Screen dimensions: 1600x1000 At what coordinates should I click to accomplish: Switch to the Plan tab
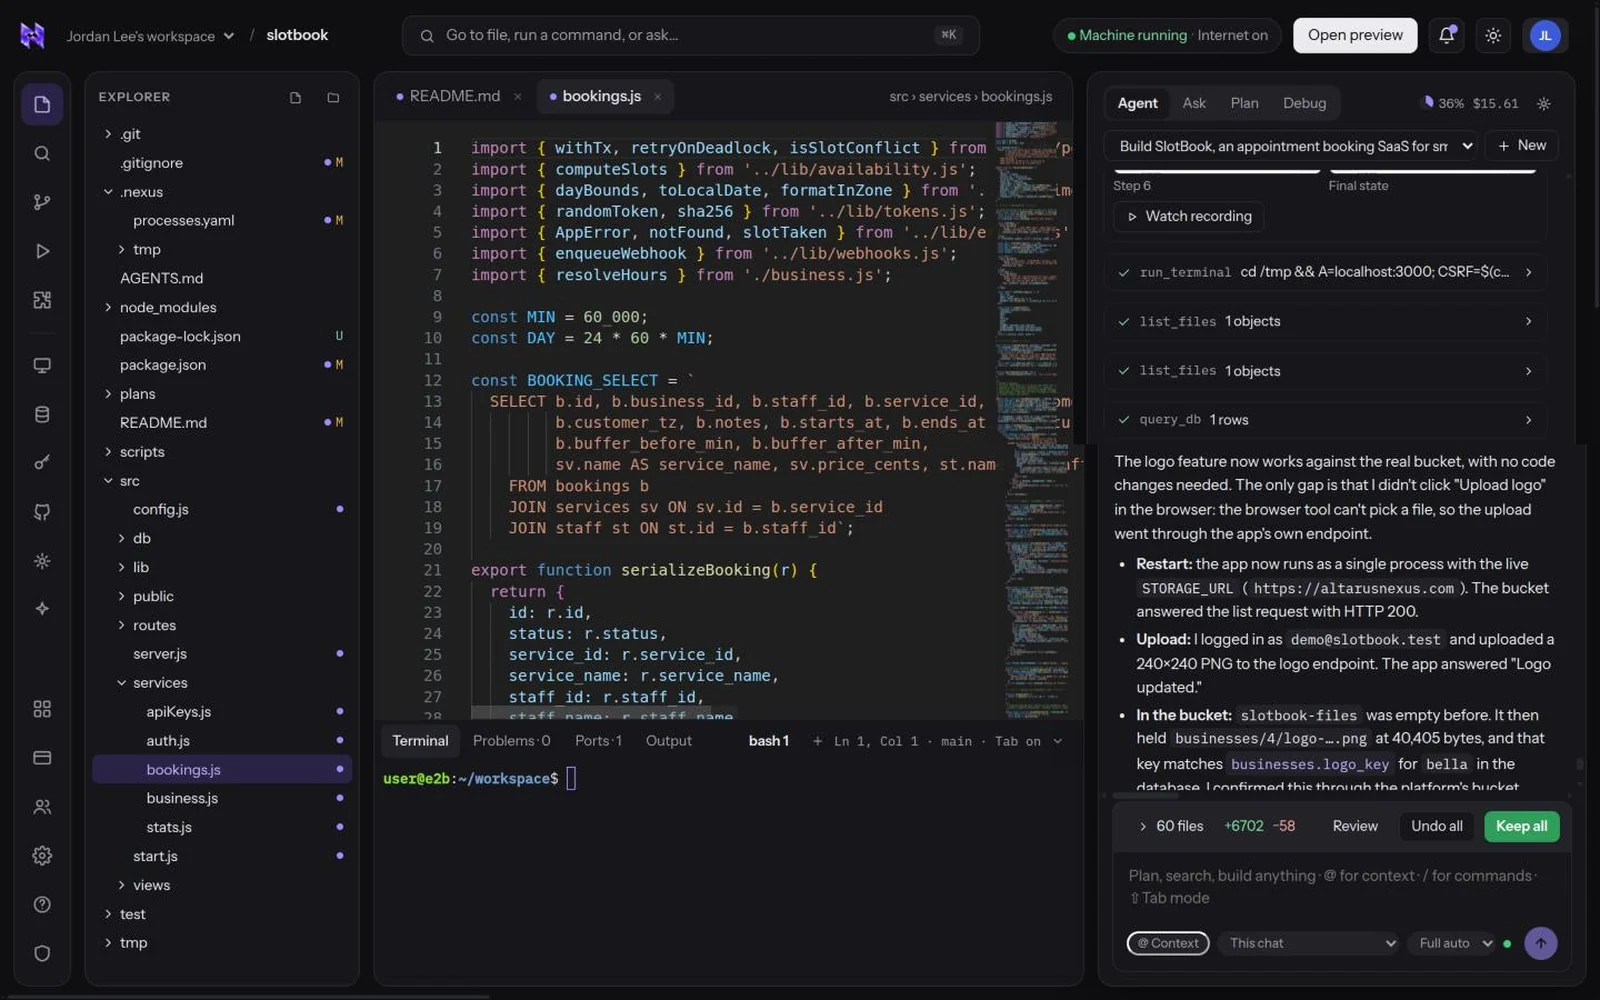click(x=1244, y=103)
